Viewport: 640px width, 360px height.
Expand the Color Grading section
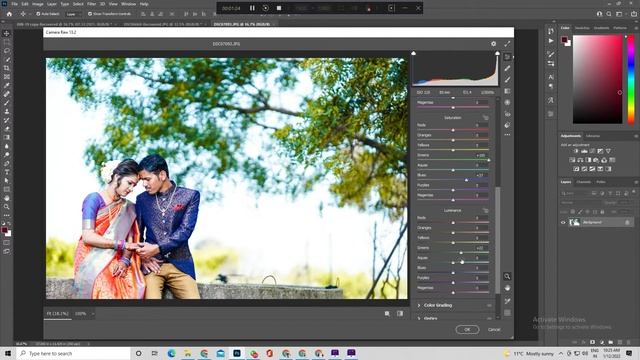pyautogui.click(x=419, y=305)
